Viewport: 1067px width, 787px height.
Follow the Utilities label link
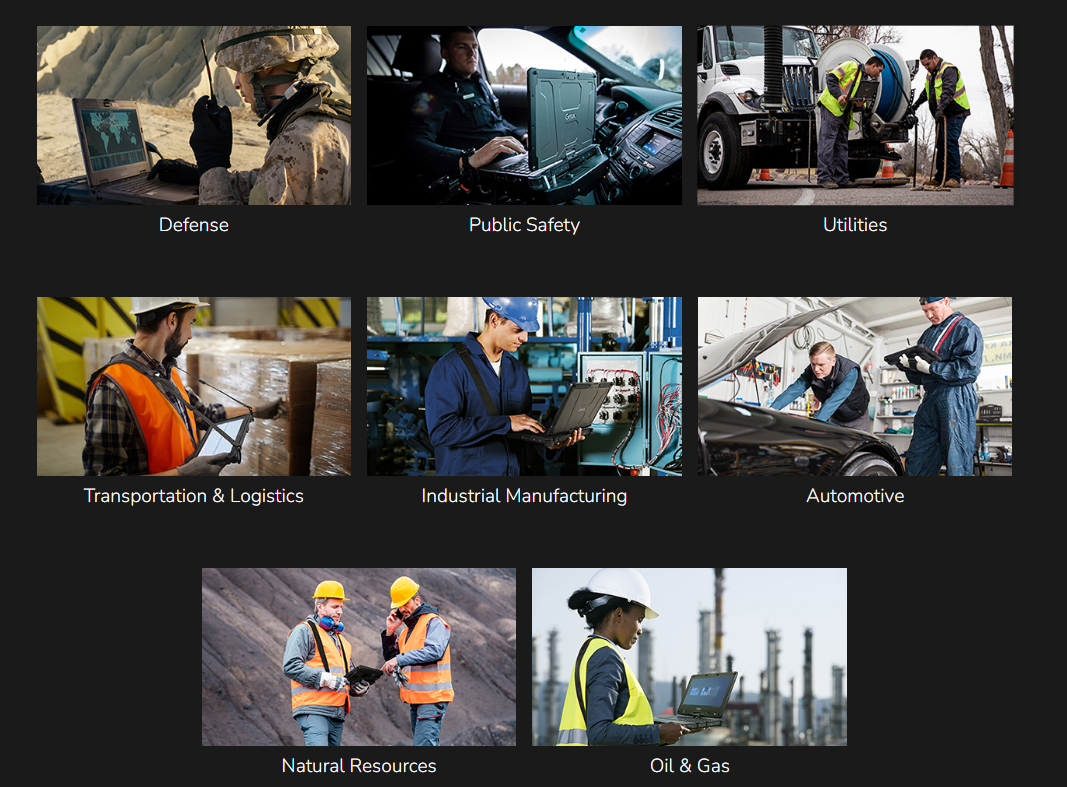click(855, 225)
